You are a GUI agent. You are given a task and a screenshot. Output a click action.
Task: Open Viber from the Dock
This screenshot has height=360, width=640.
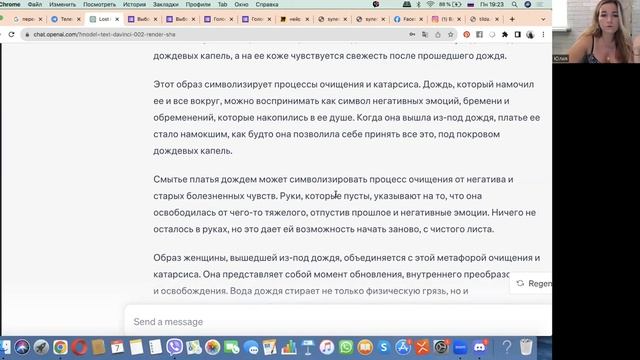(x=174, y=347)
